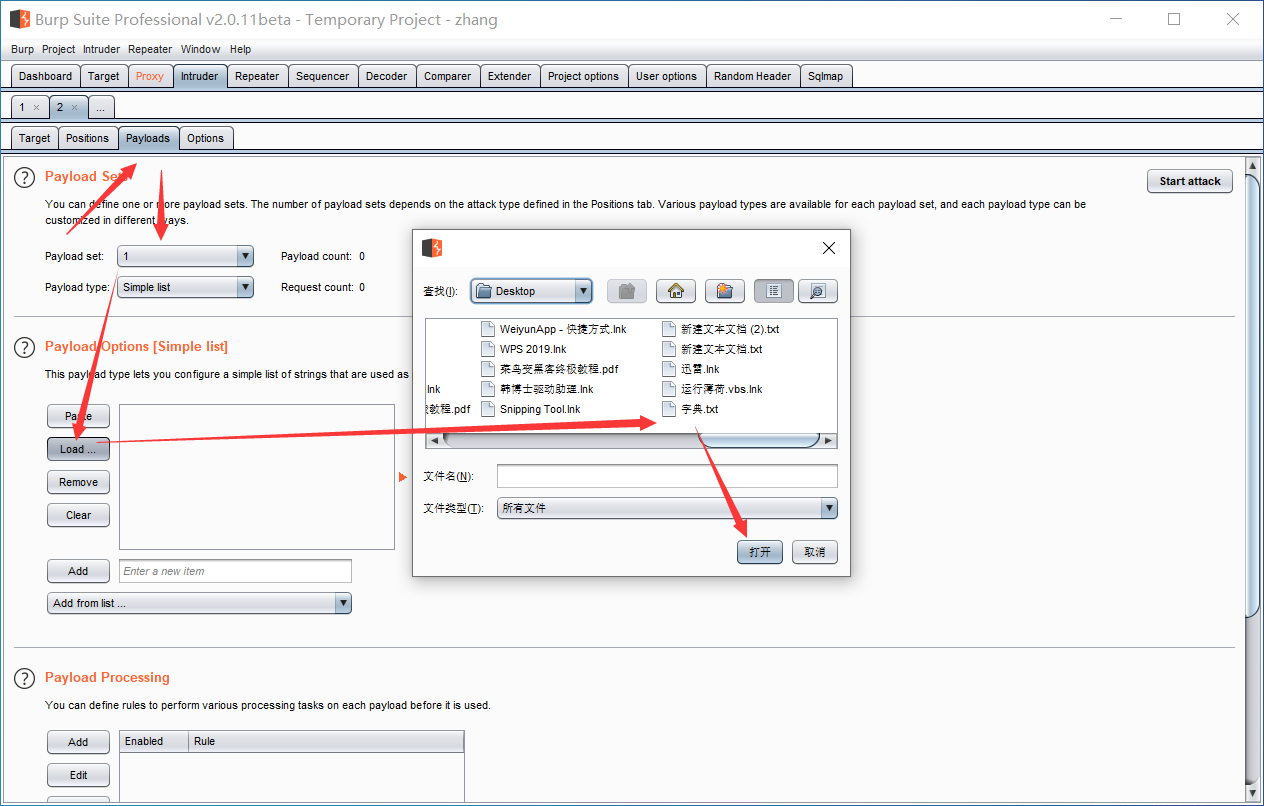This screenshot has height=806, width=1264.
Task: Open the Repeater menu
Action: tap(150, 49)
